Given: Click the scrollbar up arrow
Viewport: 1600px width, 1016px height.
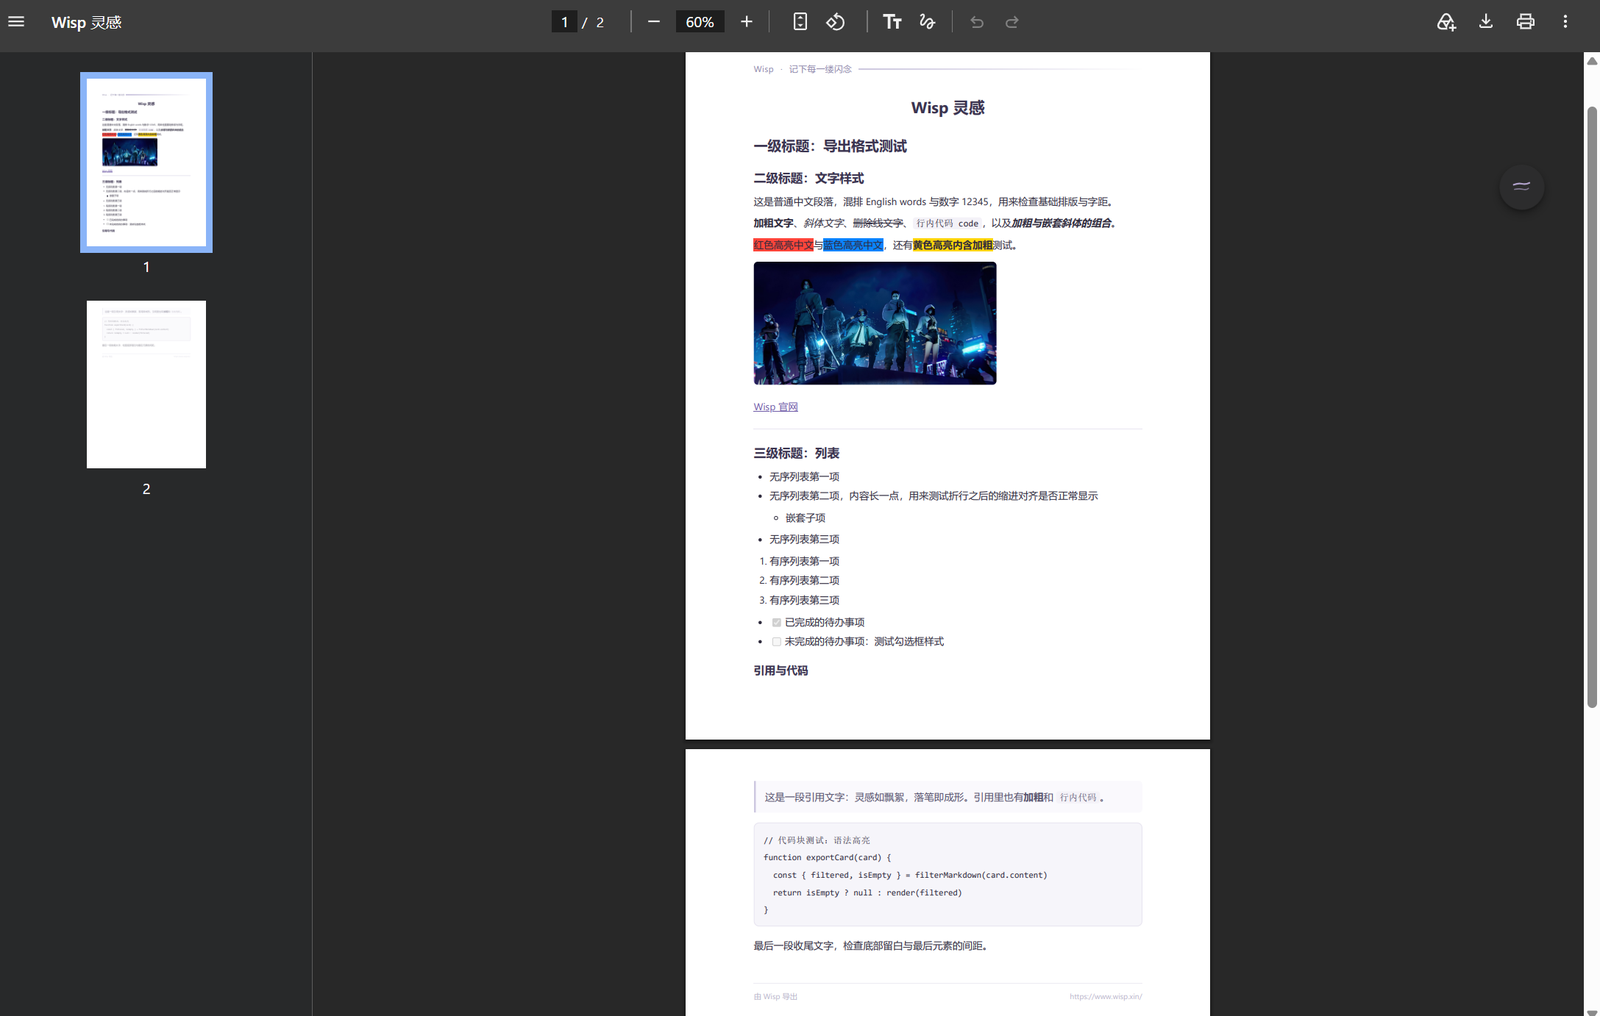Looking at the screenshot, I should (x=1592, y=61).
